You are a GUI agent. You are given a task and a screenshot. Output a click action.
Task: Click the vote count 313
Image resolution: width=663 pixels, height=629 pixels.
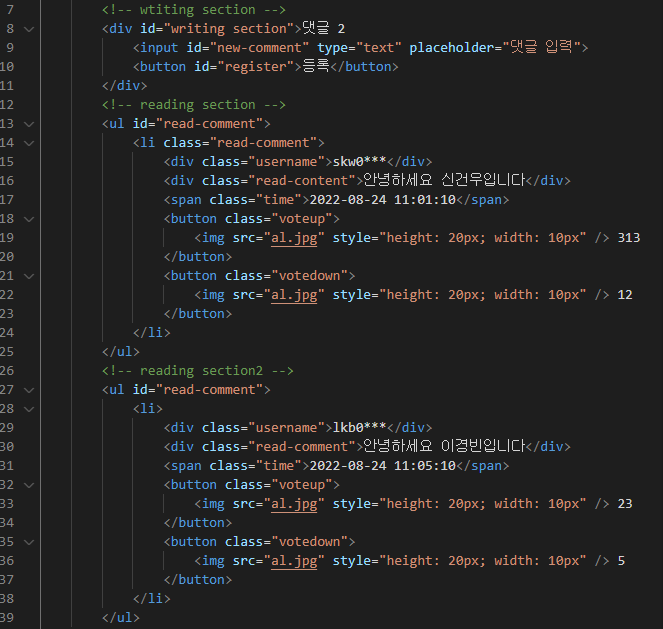(629, 238)
